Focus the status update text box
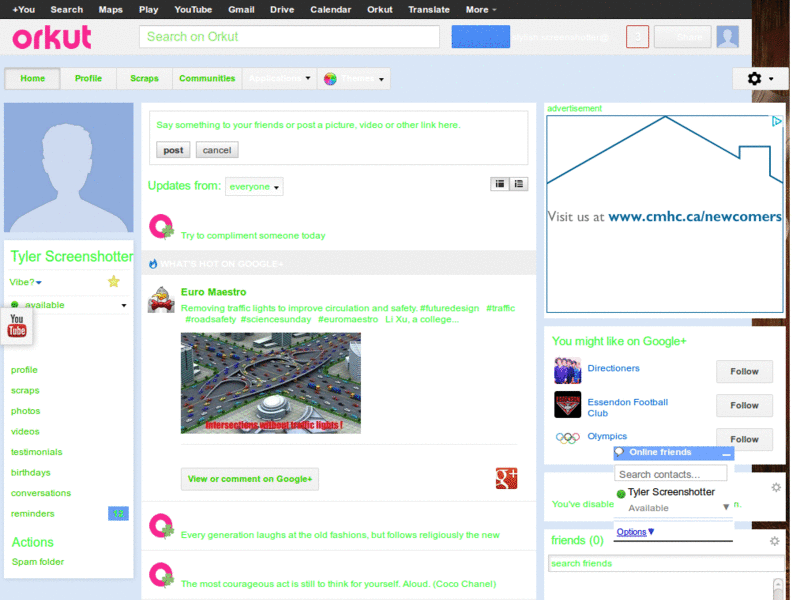Image resolution: width=800 pixels, height=600 pixels. point(338,125)
